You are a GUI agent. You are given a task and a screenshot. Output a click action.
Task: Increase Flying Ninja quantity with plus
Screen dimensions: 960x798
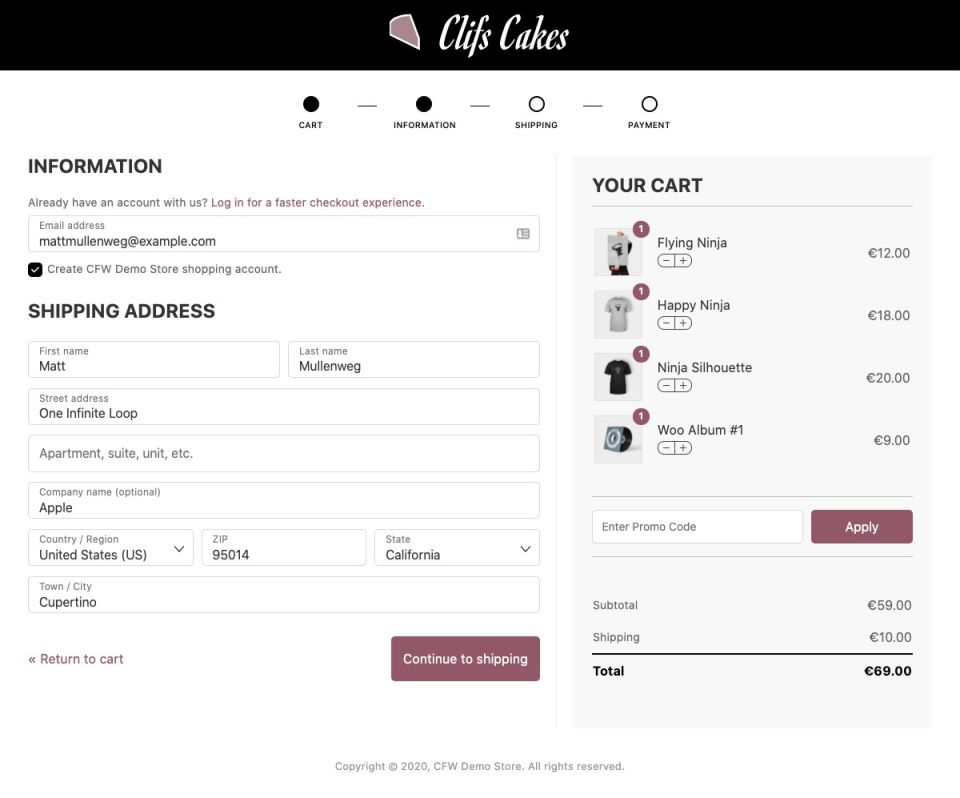coord(683,261)
